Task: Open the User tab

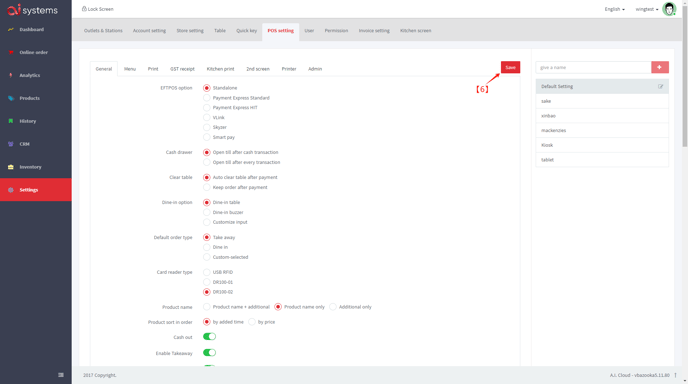Action: (x=309, y=31)
